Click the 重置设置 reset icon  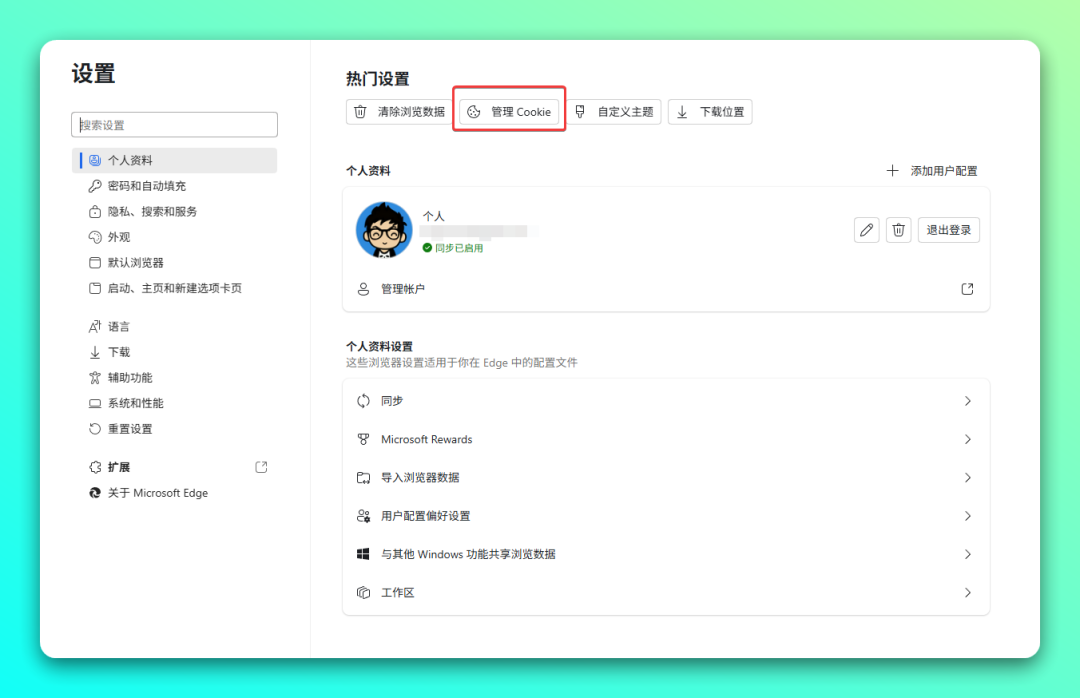tap(95, 429)
